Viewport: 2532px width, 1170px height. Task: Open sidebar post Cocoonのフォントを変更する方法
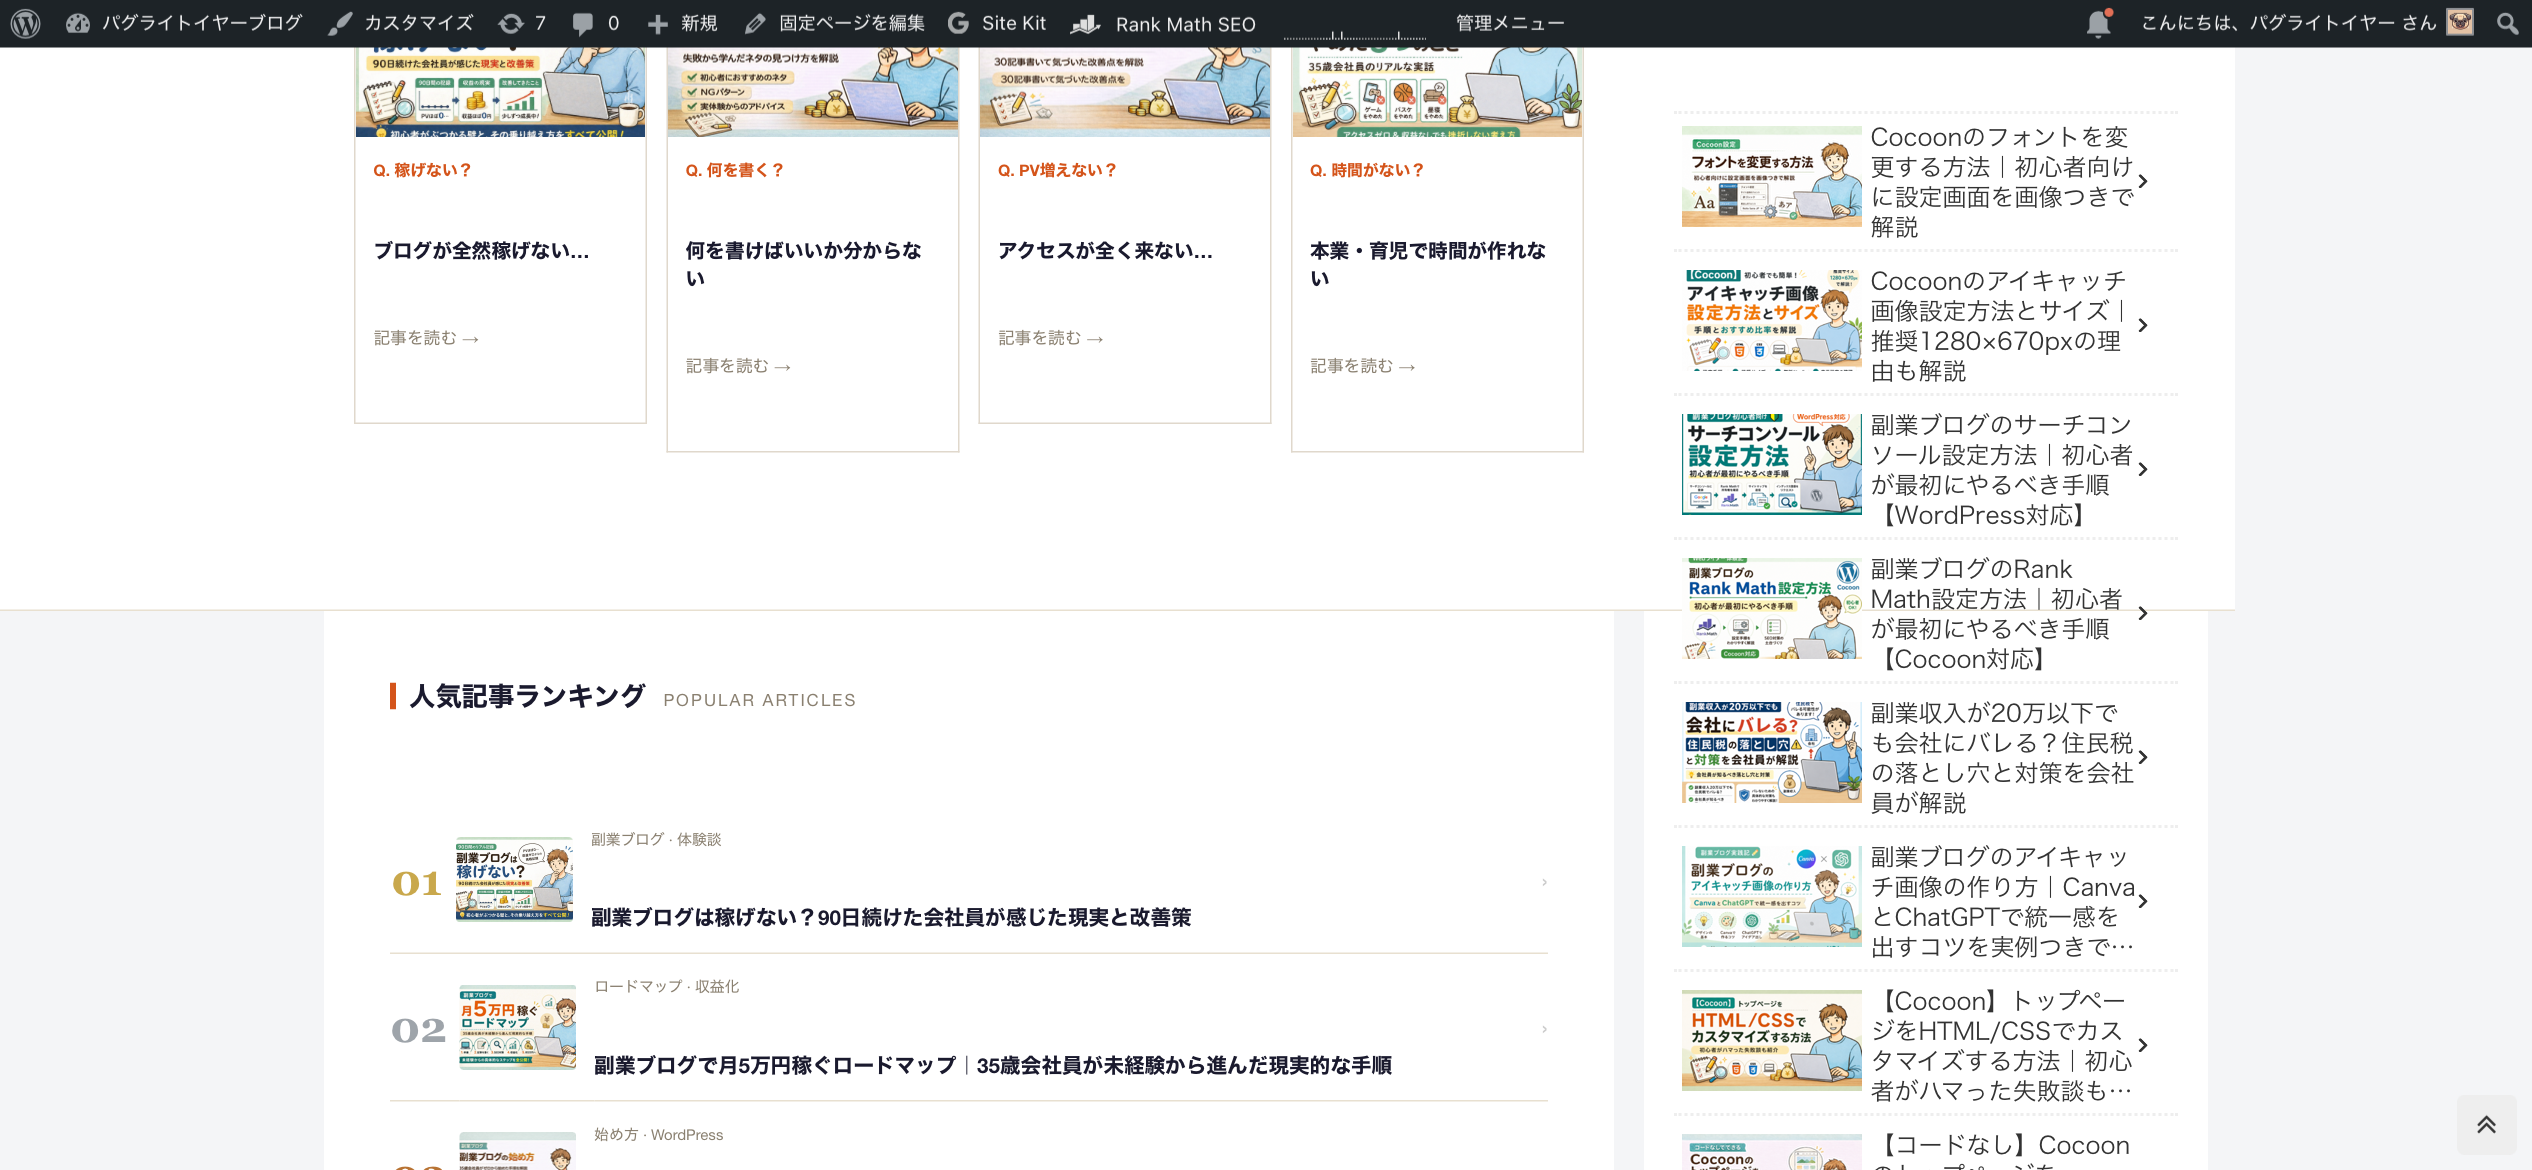pos(2002,181)
